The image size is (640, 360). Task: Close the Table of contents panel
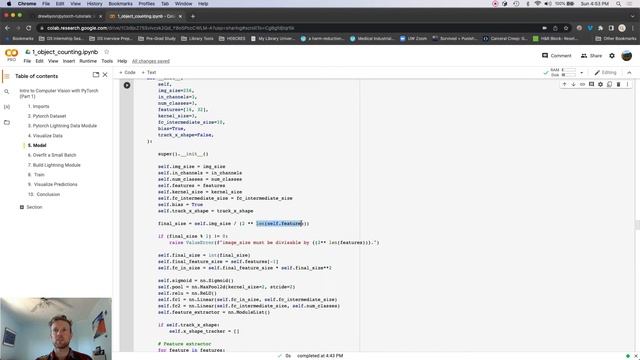[105, 75]
